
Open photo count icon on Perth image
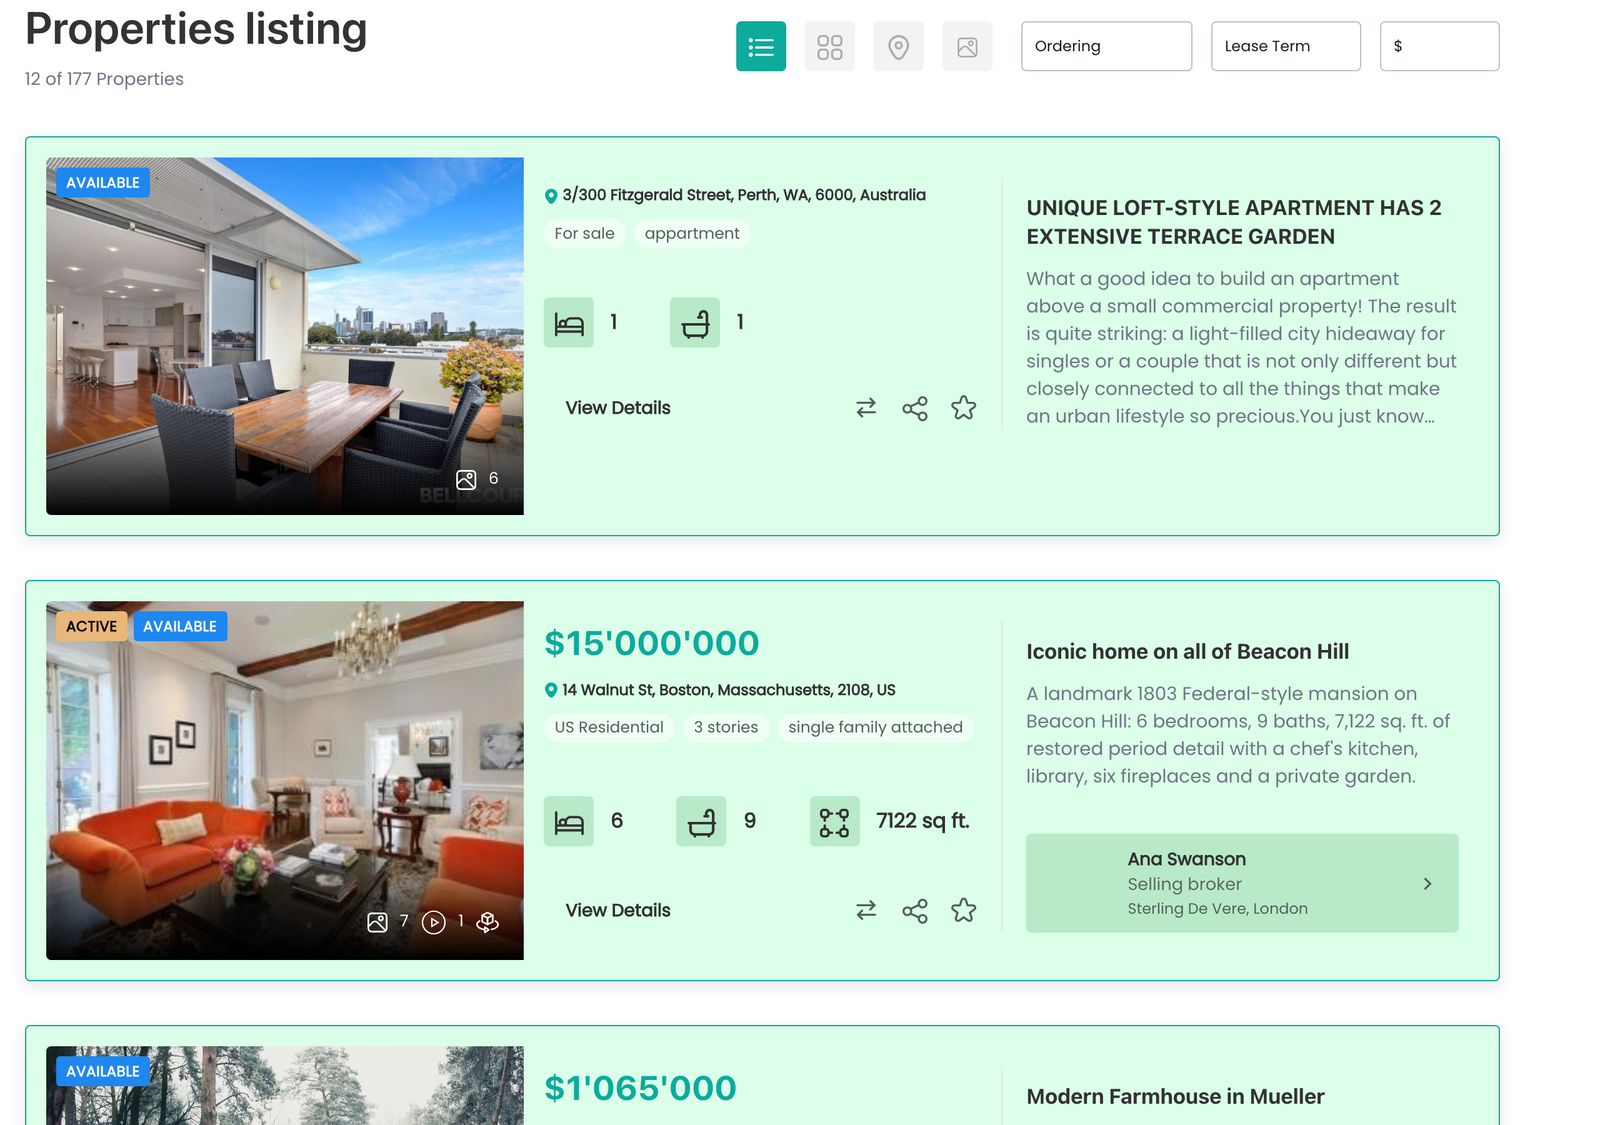[466, 479]
